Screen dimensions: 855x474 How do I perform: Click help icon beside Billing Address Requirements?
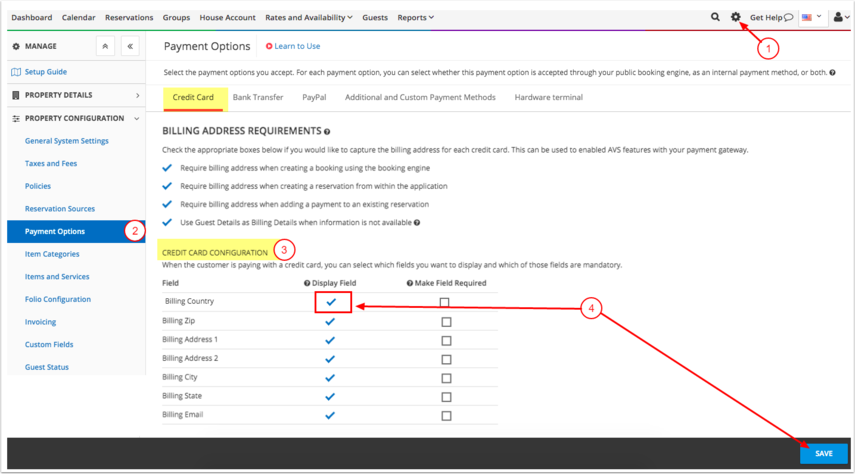pos(327,132)
